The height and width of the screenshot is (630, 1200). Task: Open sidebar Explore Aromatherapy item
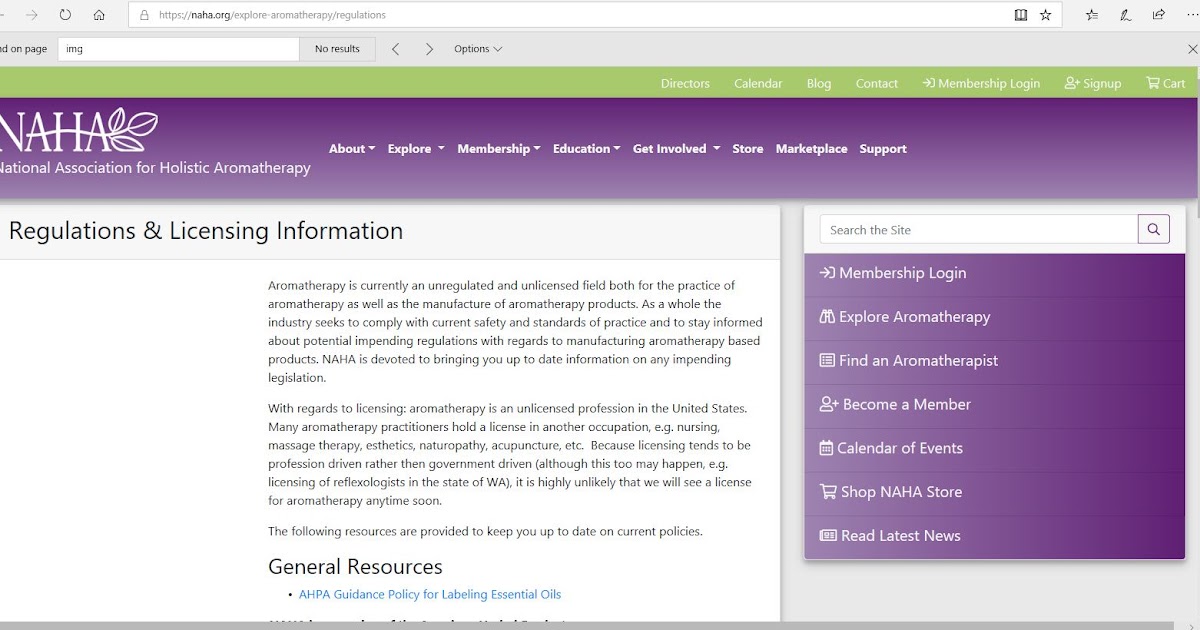pos(994,317)
